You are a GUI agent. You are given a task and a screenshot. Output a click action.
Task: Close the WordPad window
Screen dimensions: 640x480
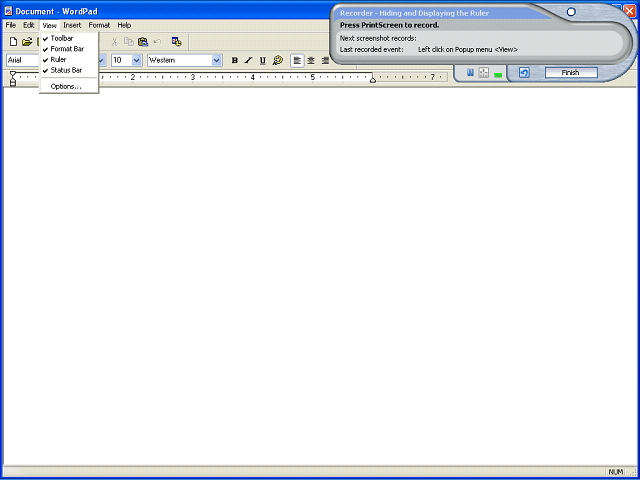coord(630,11)
